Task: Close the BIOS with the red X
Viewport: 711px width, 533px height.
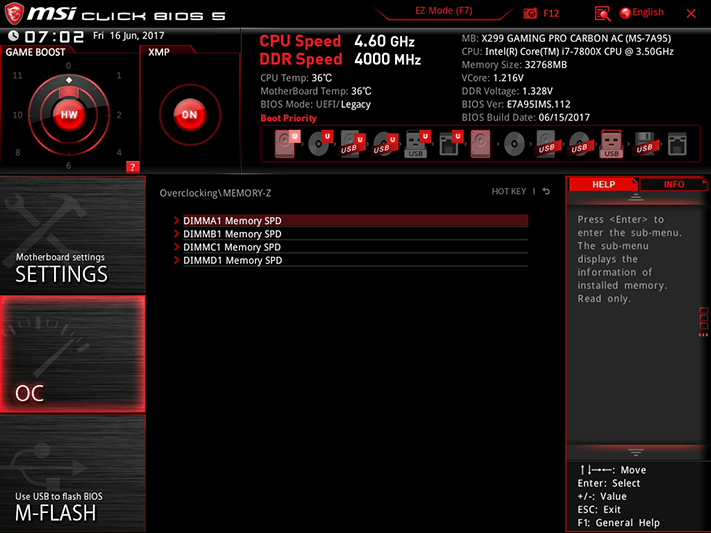Action: point(691,14)
